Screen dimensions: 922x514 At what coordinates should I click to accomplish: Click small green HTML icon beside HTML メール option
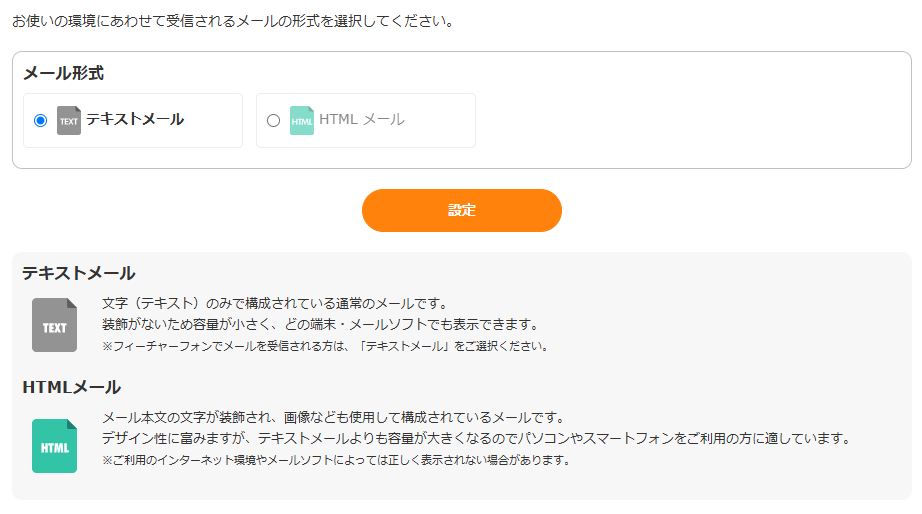[301, 120]
